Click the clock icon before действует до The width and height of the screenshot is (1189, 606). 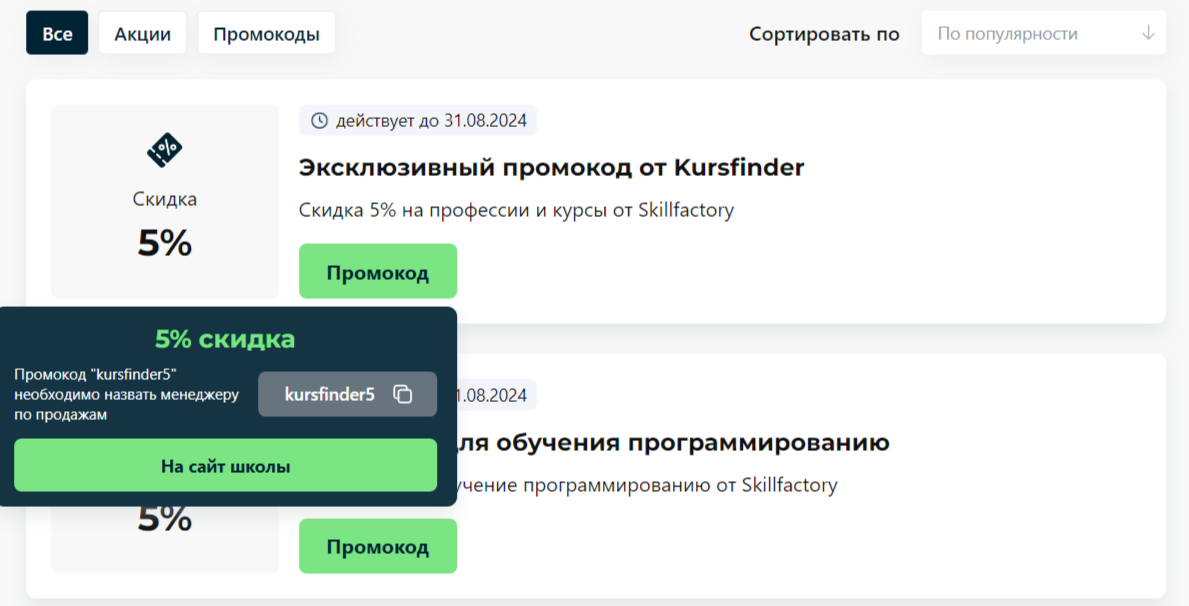click(x=319, y=121)
